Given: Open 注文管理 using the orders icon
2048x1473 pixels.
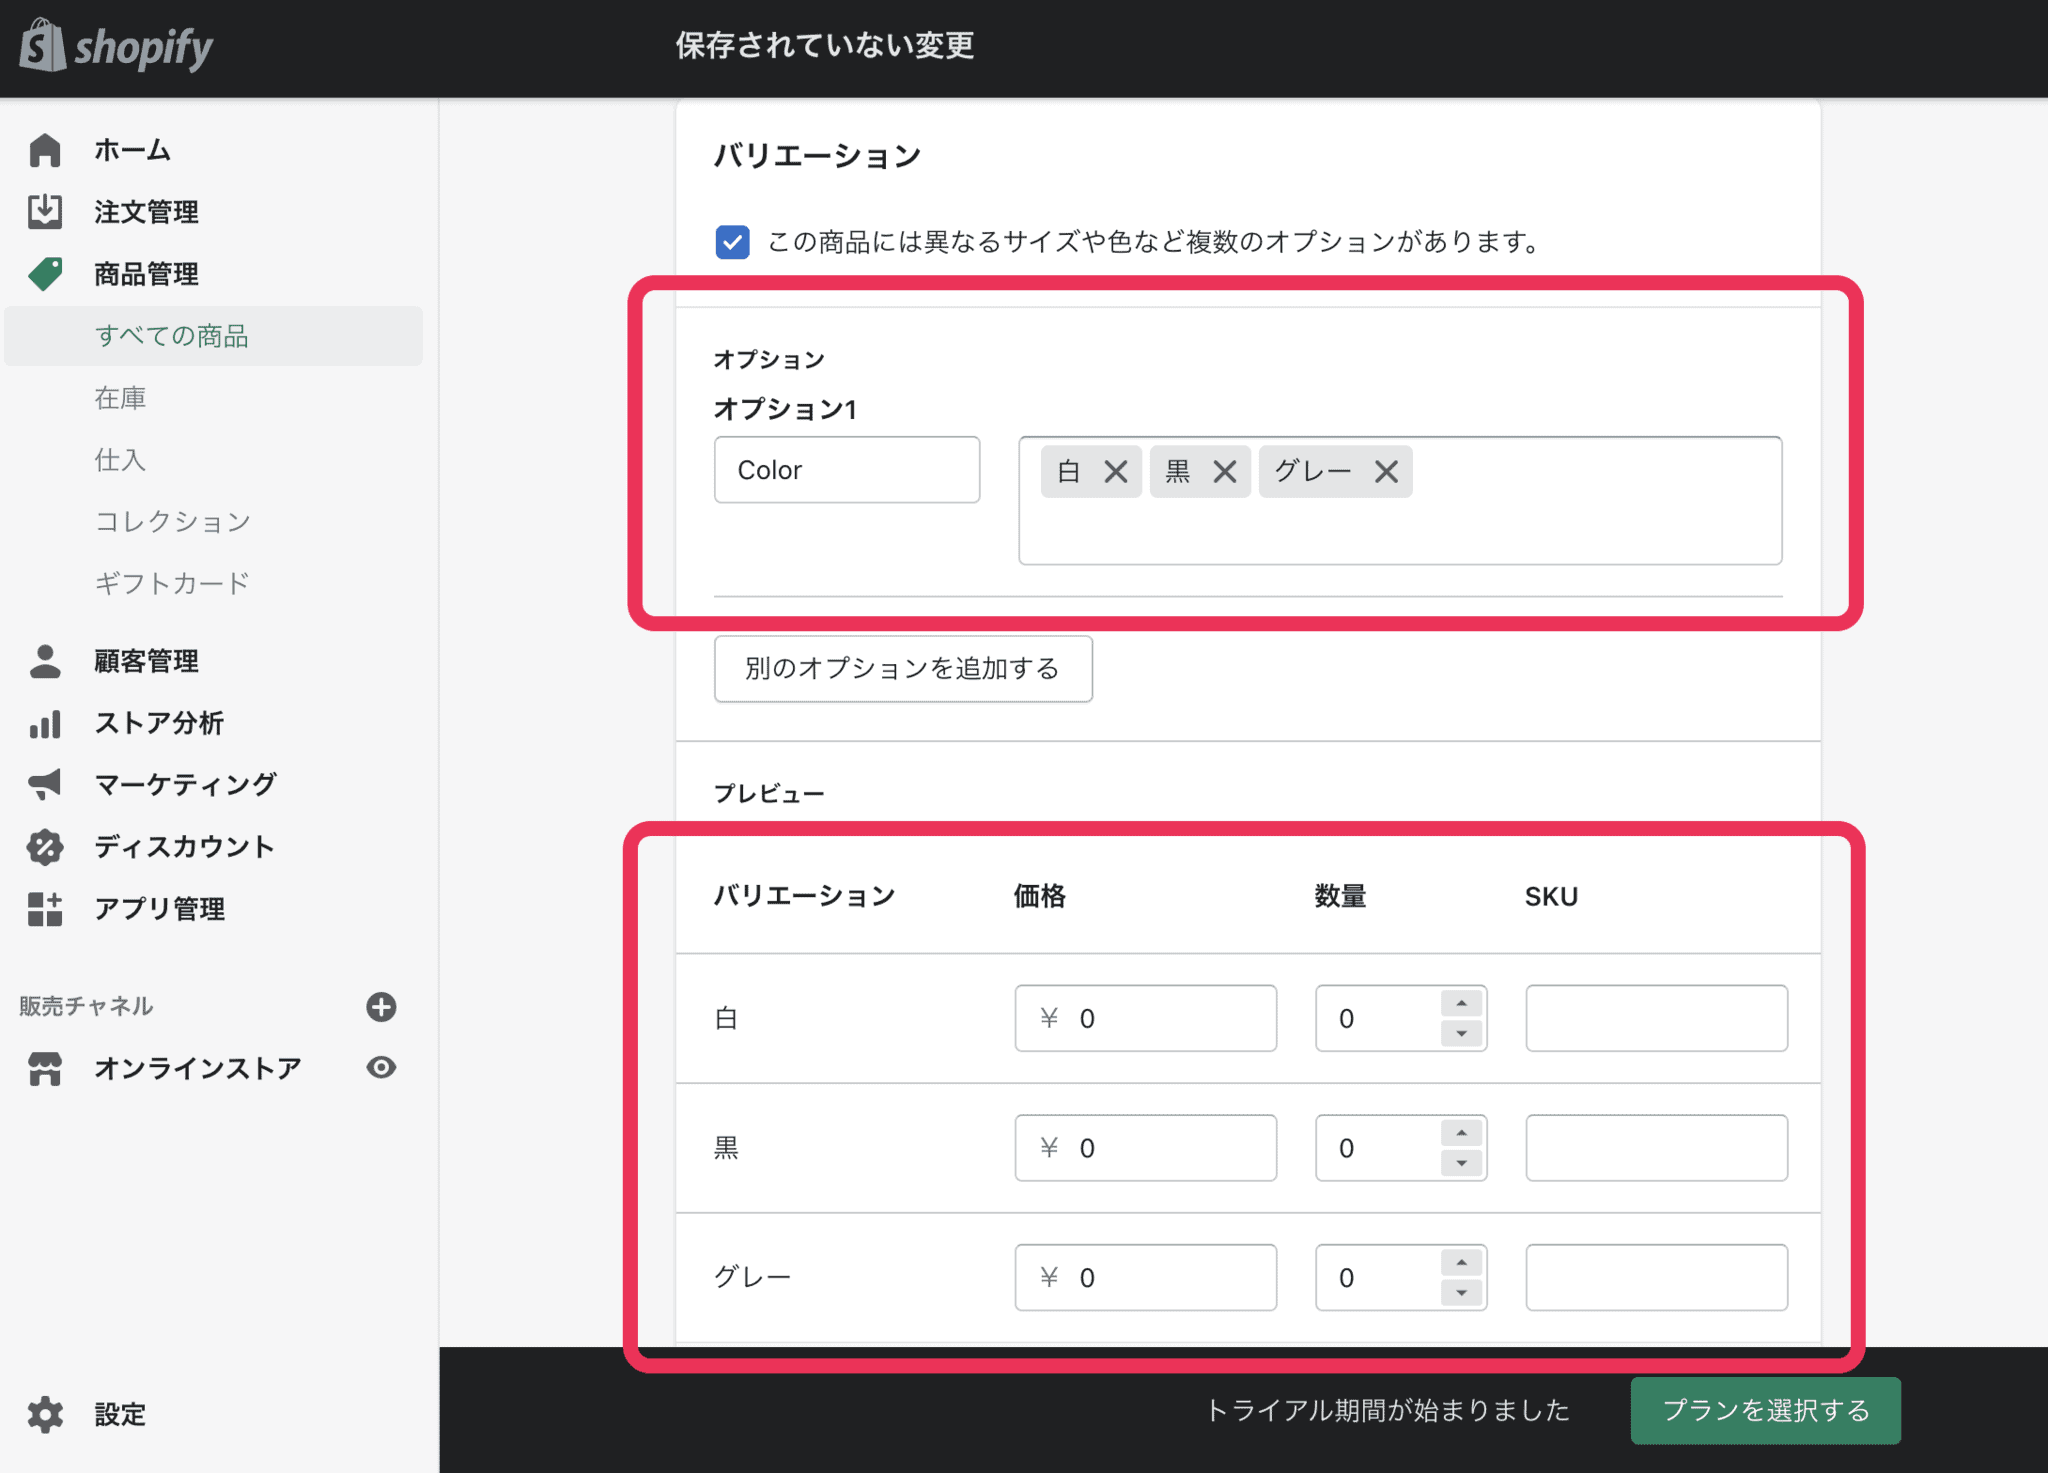Looking at the screenshot, I should (x=44, y=210).
